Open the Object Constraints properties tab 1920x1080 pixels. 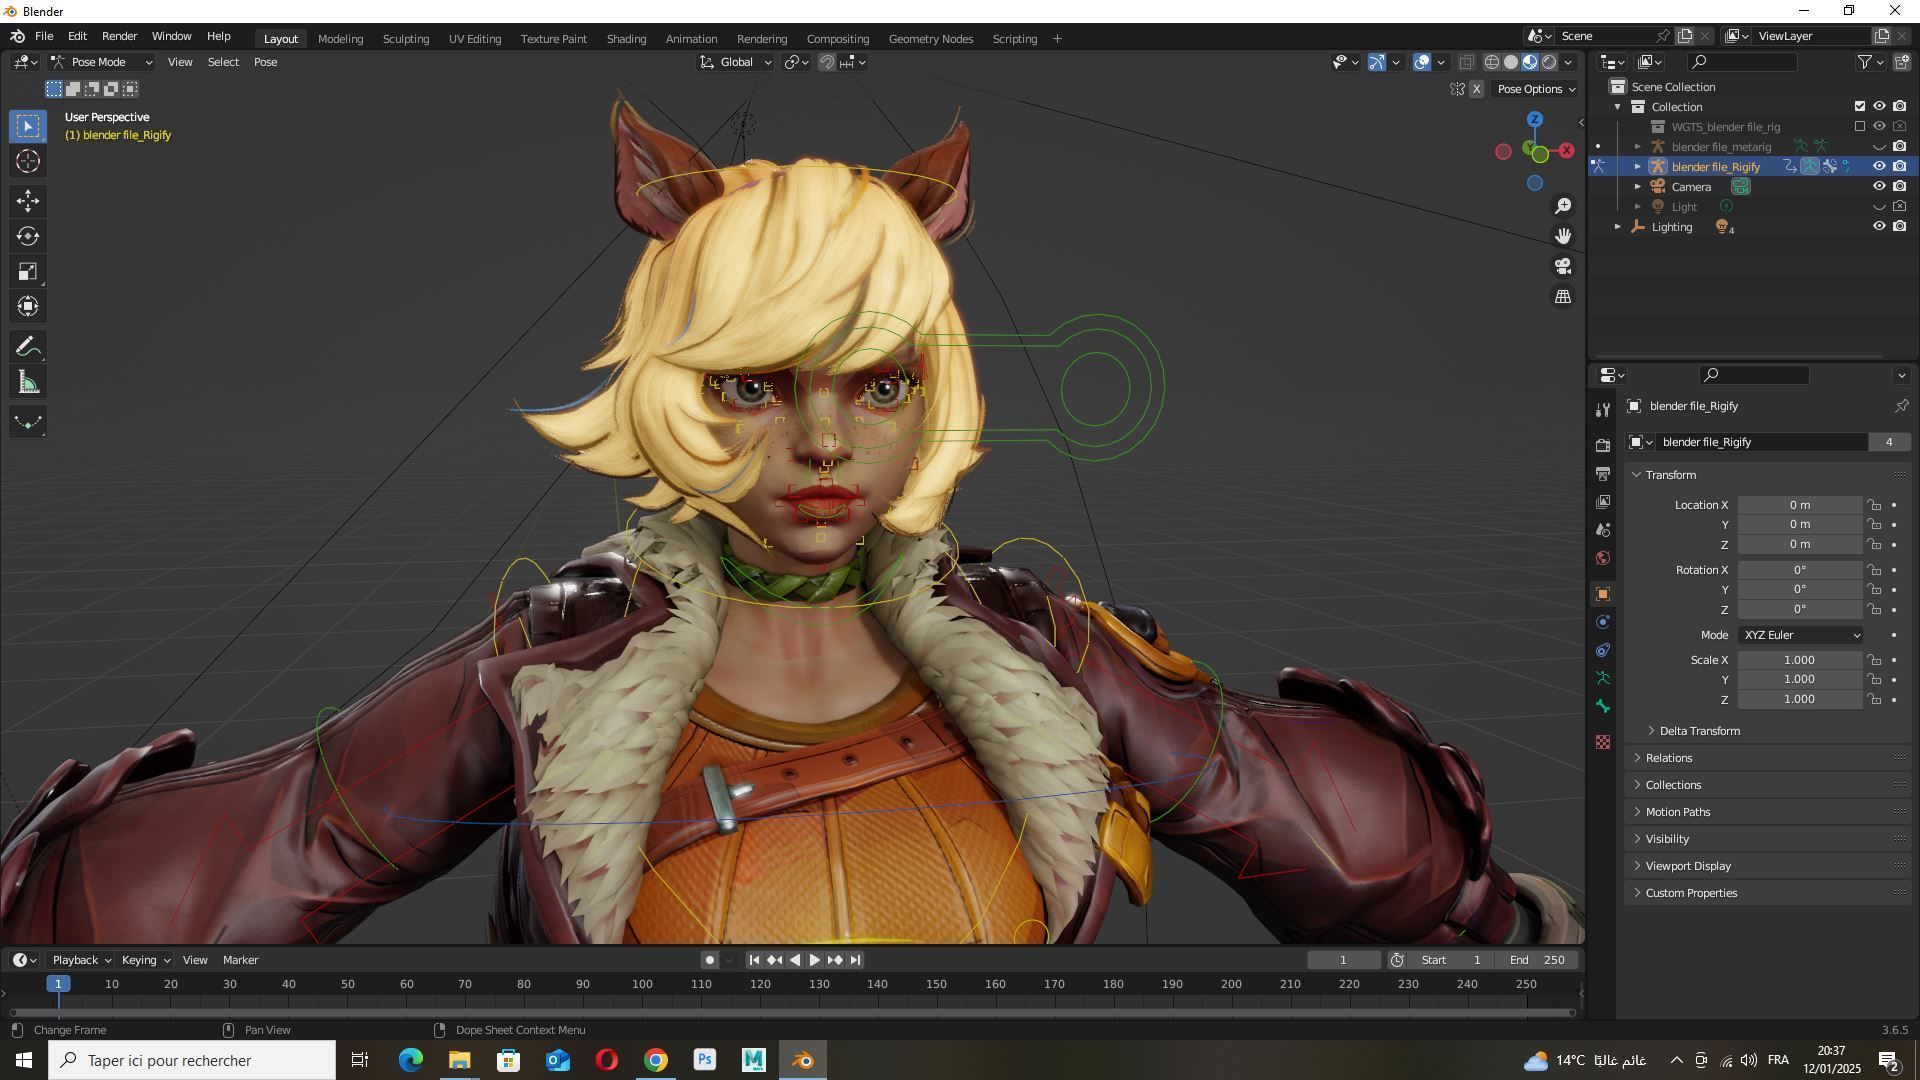point(1603,650)
